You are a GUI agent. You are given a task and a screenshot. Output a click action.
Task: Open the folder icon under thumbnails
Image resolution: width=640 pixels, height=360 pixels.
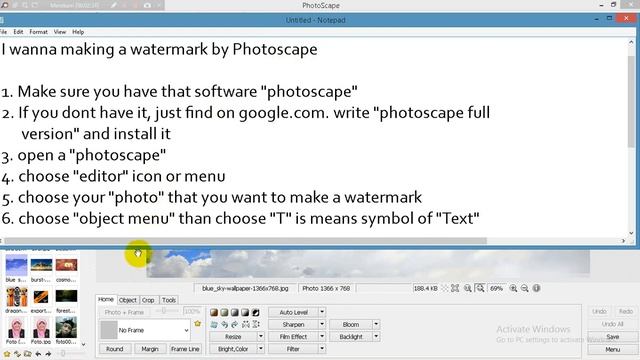coord(27,354)
